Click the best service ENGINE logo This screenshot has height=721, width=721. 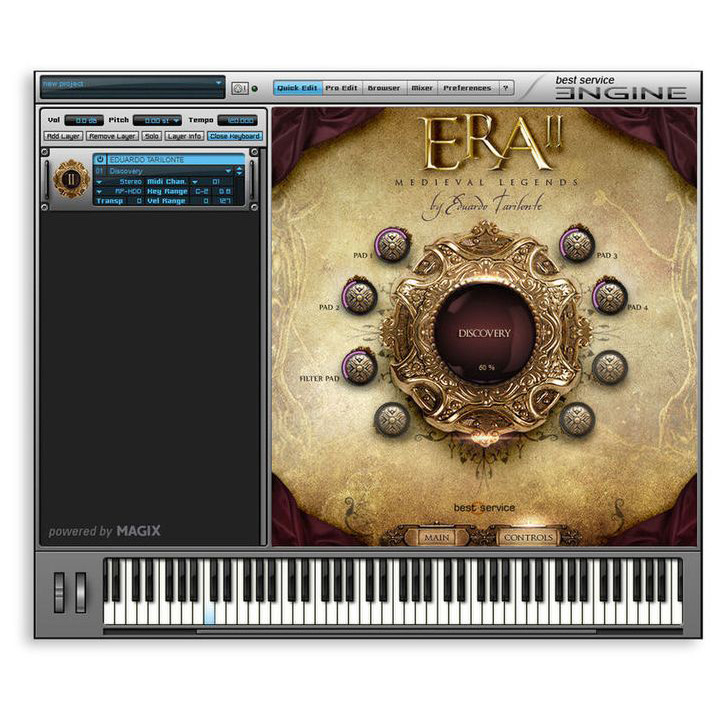621,88
